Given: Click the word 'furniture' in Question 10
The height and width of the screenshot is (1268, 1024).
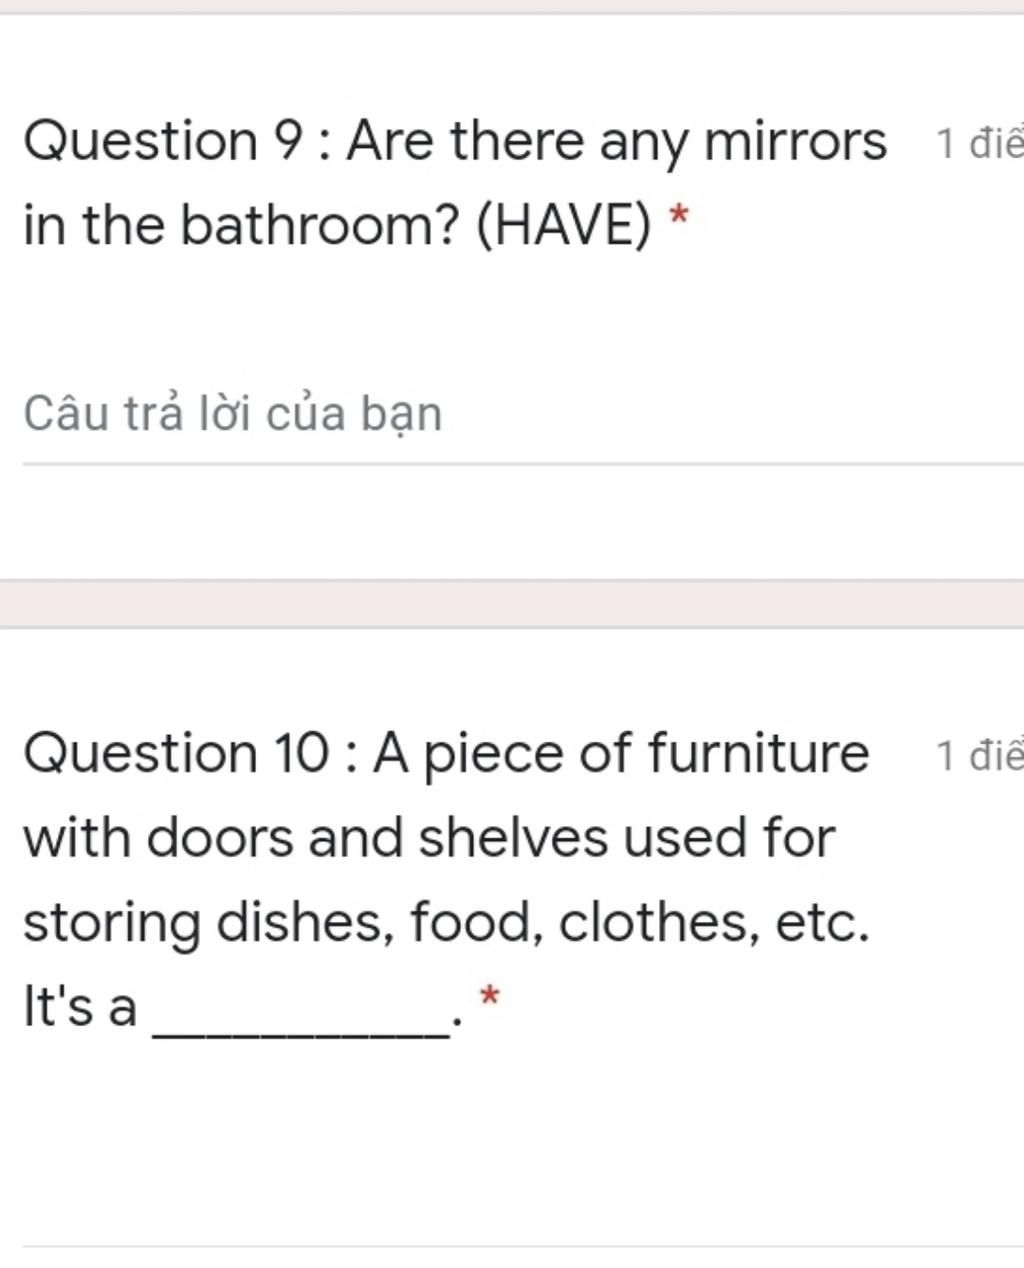Looking at the screenshot, I should tap(759, 753).
